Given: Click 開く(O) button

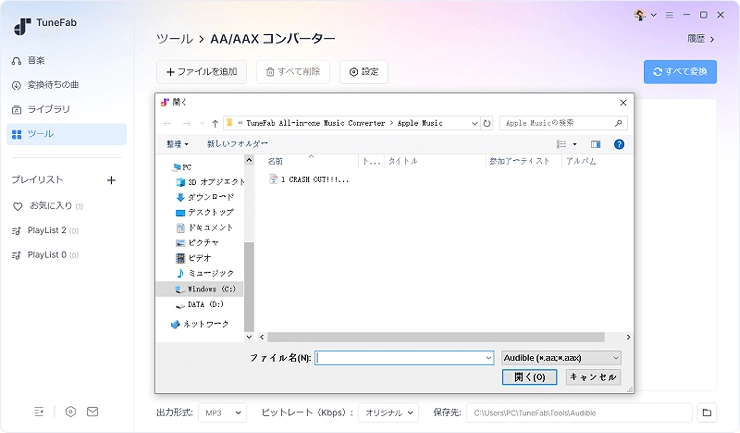Looking at the screenshot, I should (x=530, y=377).
